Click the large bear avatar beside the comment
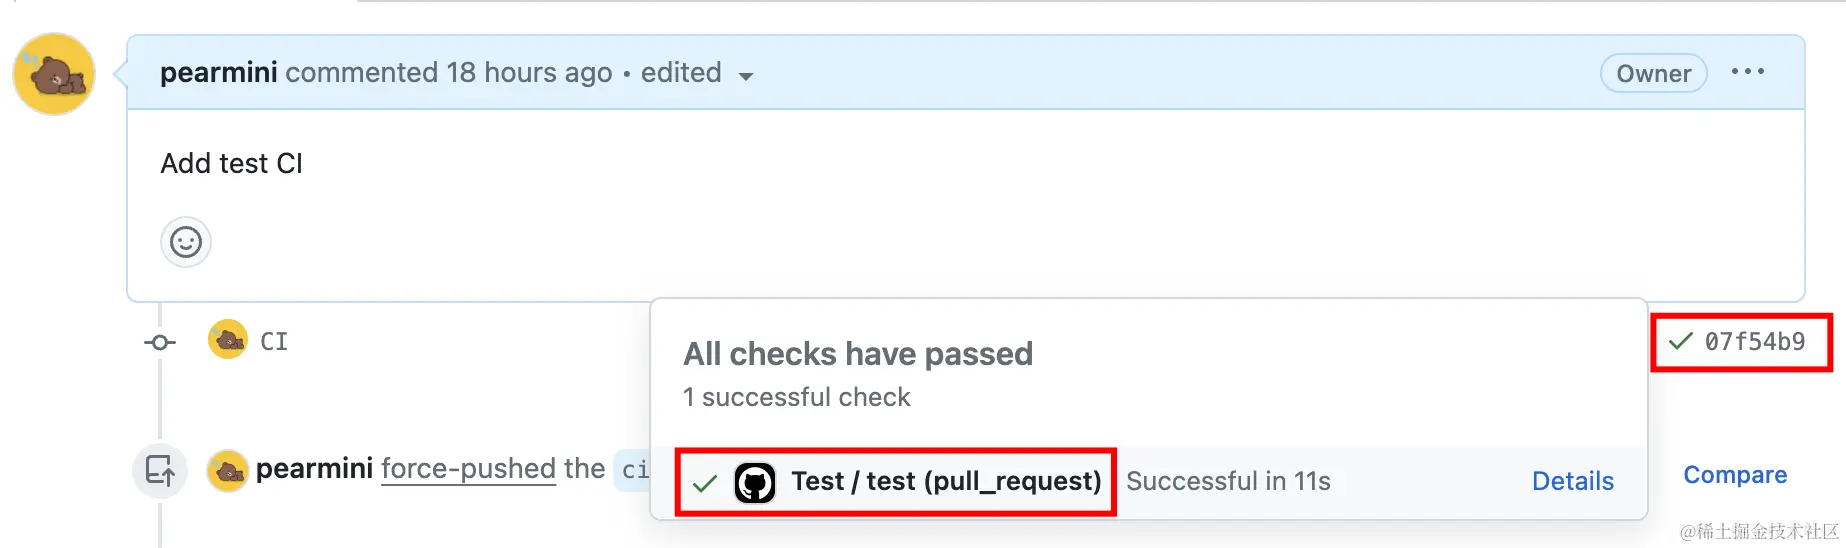 [x=54, y=74]
